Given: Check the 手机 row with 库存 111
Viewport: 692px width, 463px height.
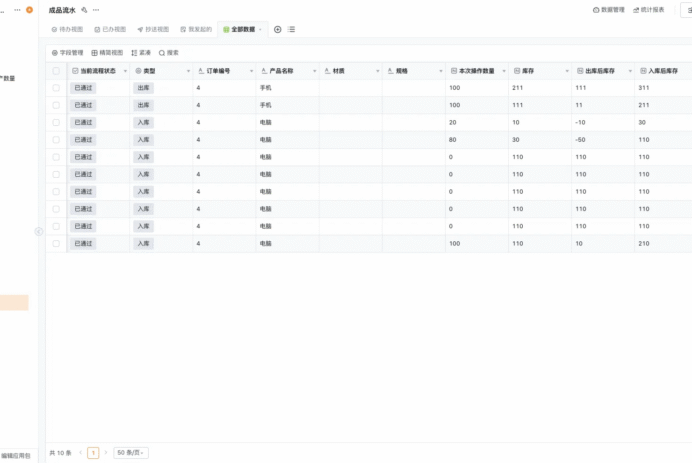Looking at the screenshot, I should point(56,105).
